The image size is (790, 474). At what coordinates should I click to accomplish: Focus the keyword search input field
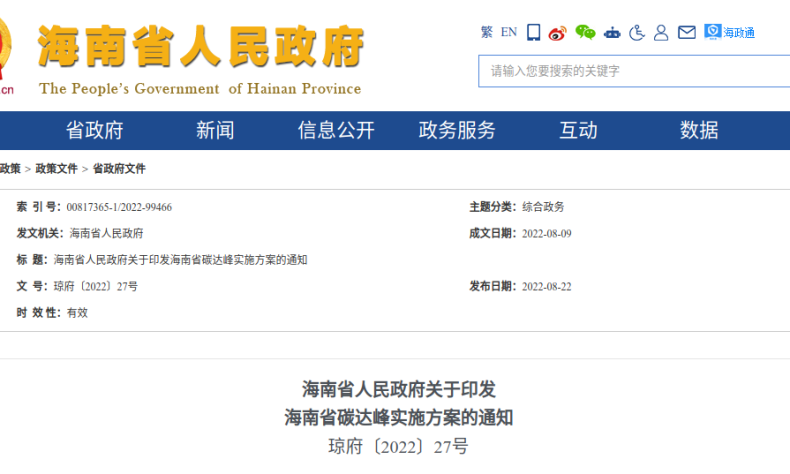pyautogui.click(x=634, y=71)
